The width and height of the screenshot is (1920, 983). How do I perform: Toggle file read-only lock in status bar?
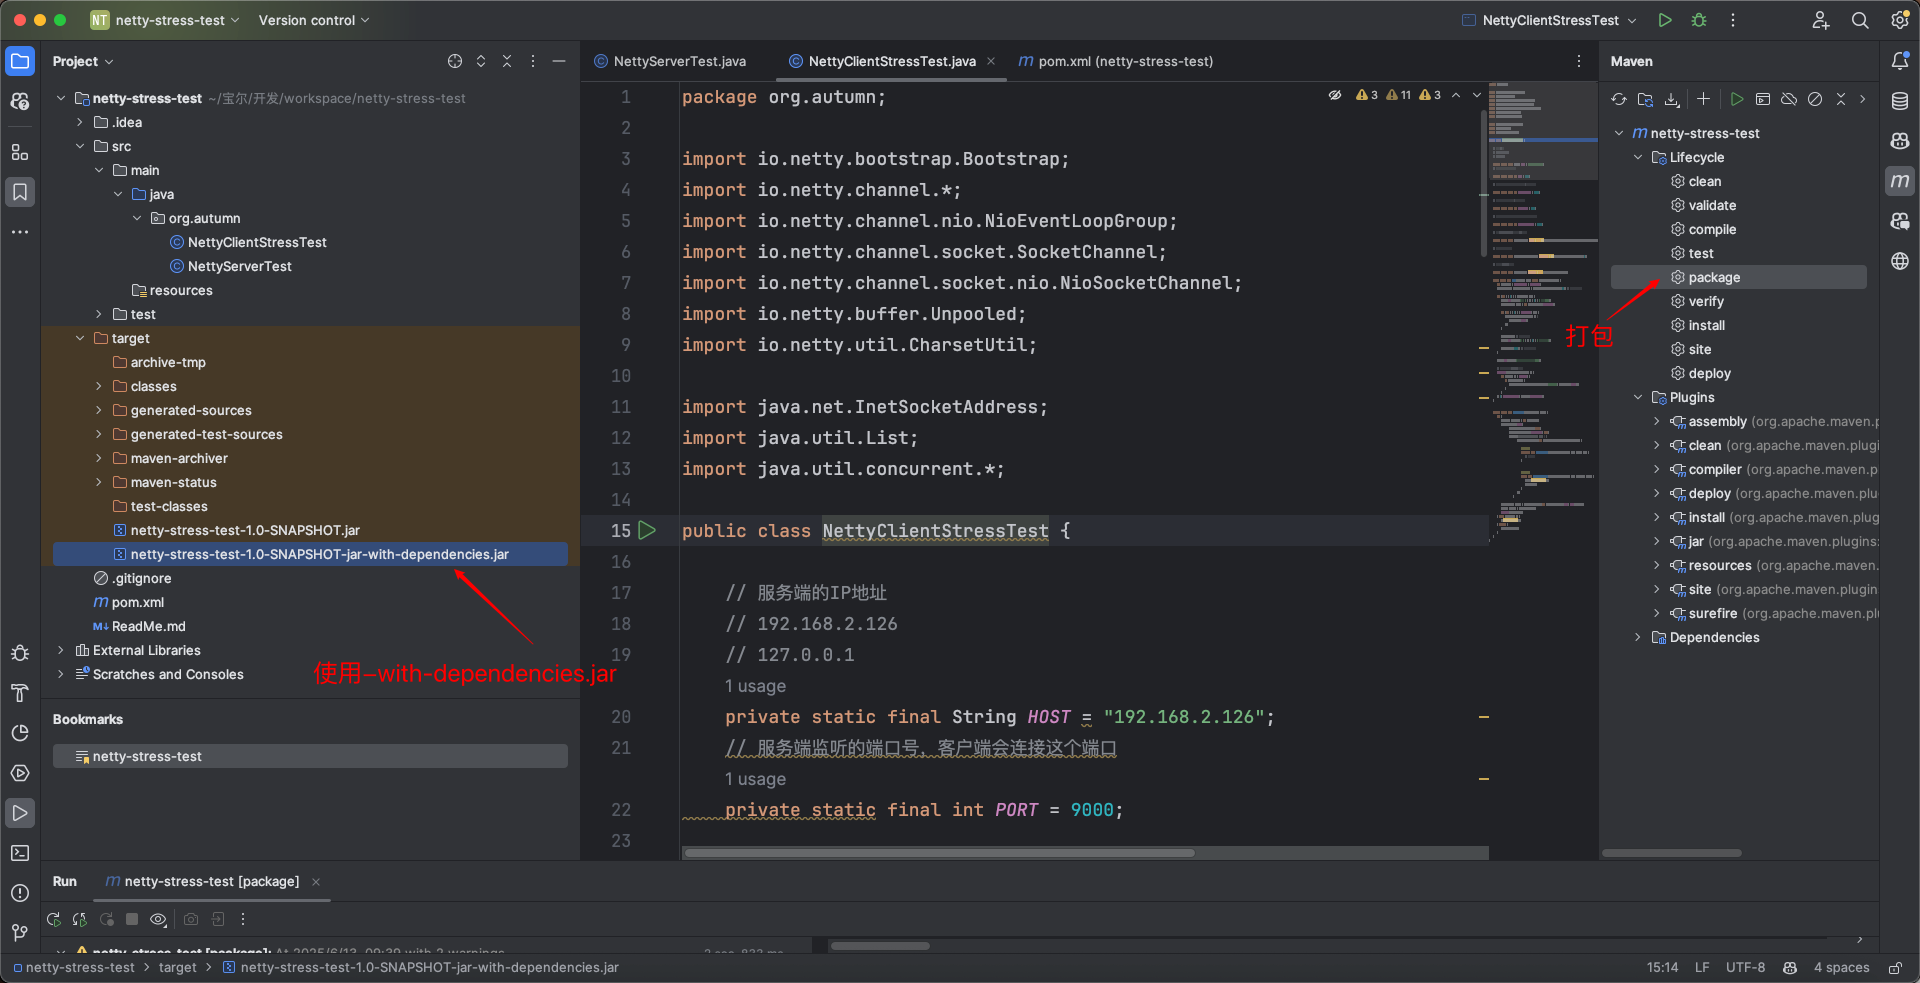tap(1895, 968)
